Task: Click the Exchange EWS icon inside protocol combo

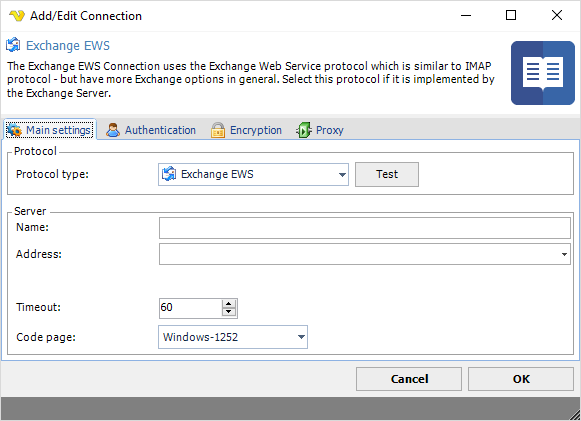Action: 169,174
